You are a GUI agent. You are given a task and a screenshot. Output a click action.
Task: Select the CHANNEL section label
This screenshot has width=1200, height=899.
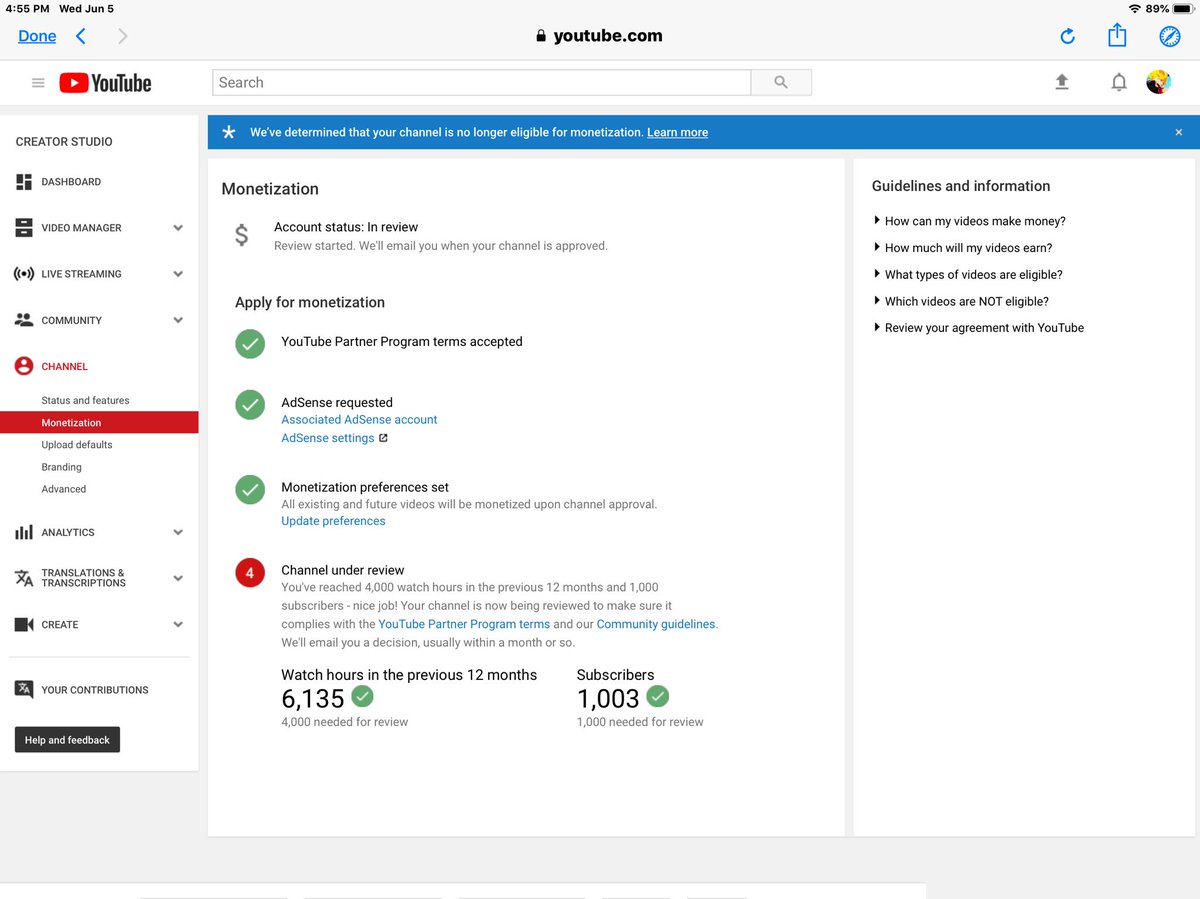64,366
